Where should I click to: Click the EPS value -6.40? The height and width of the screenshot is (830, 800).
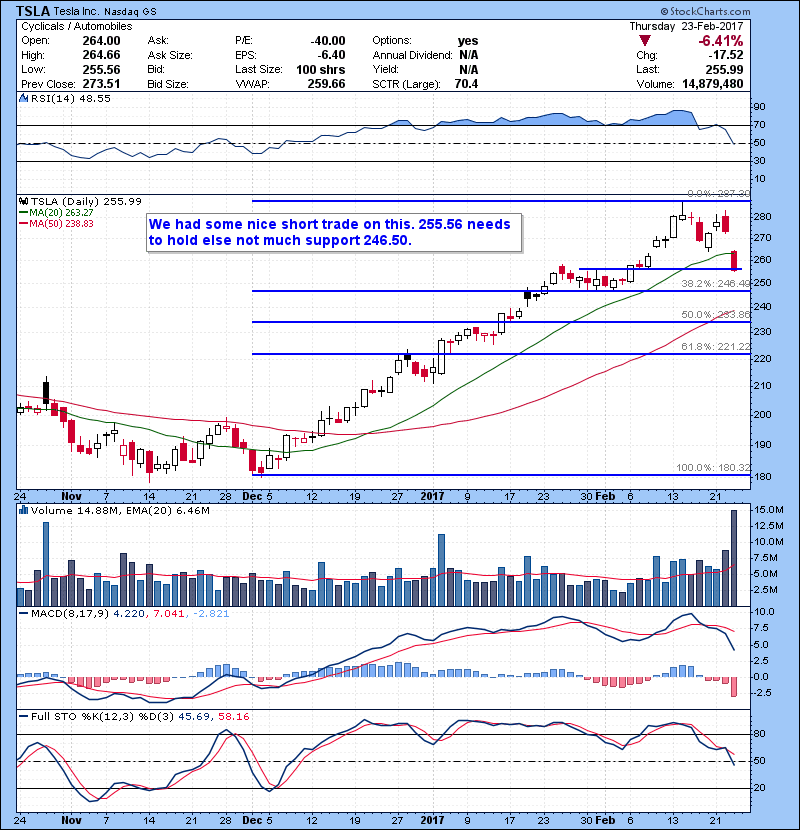[331, 55]
